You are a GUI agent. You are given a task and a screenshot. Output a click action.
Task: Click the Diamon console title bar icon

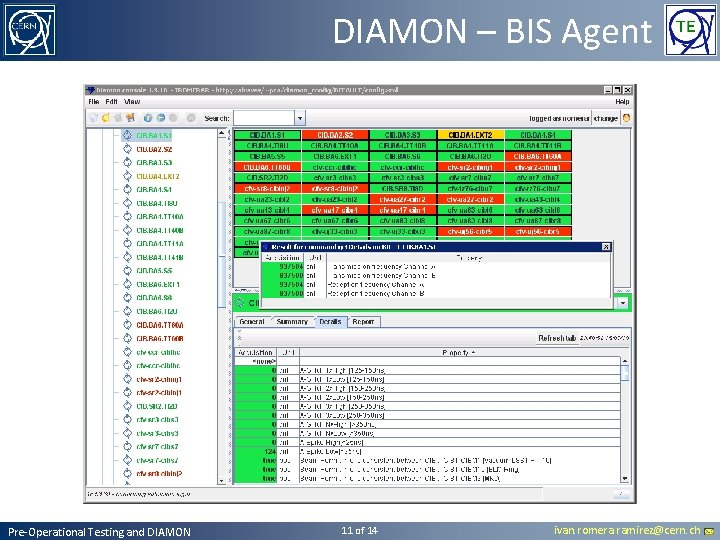90,90
